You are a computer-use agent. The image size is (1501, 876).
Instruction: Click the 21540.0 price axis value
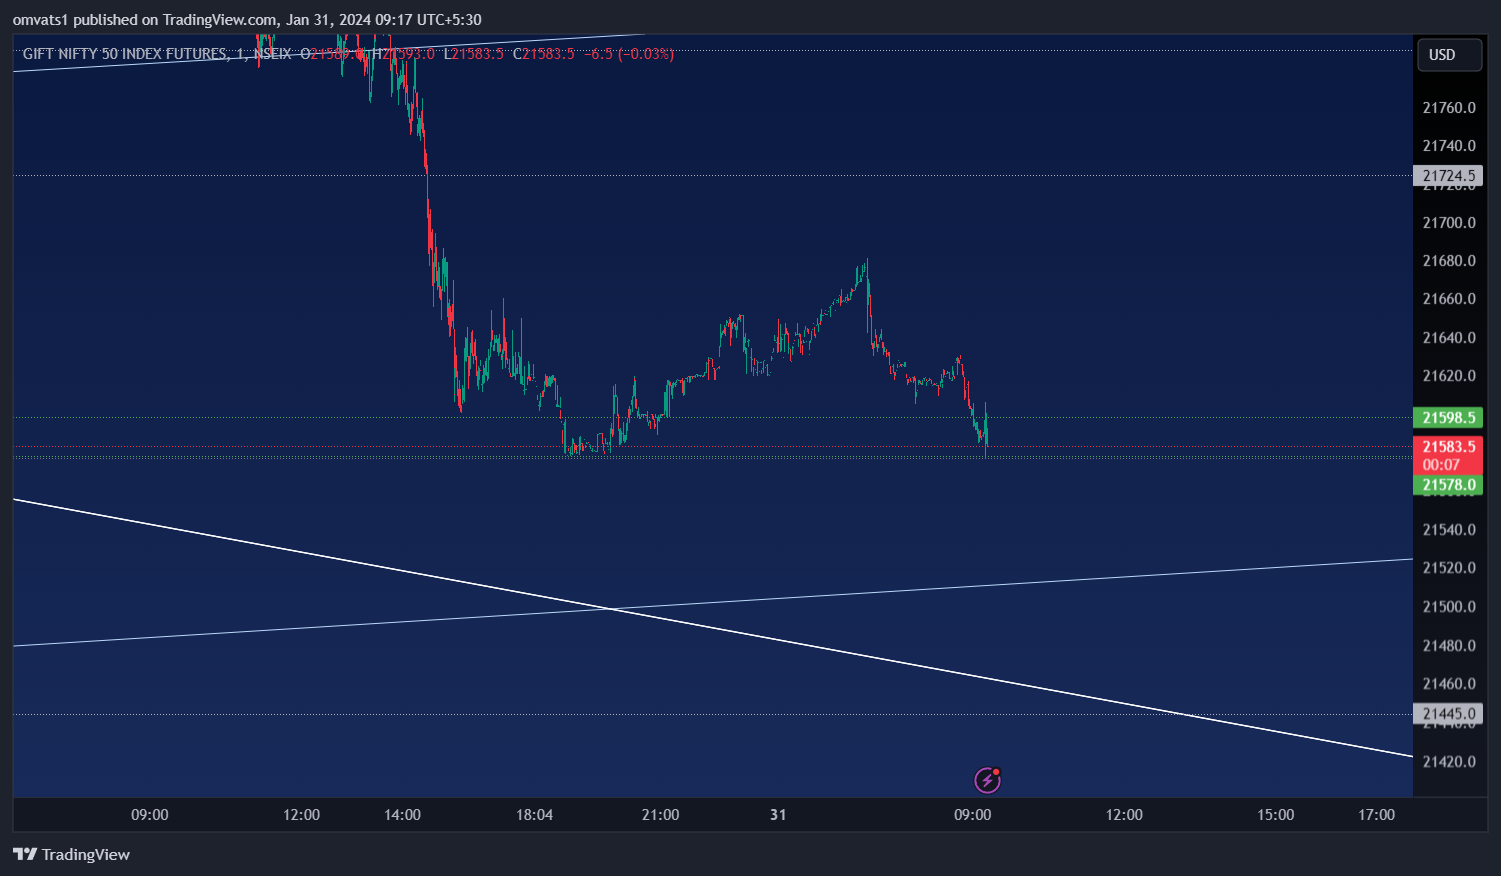[x=1449, y=530]
